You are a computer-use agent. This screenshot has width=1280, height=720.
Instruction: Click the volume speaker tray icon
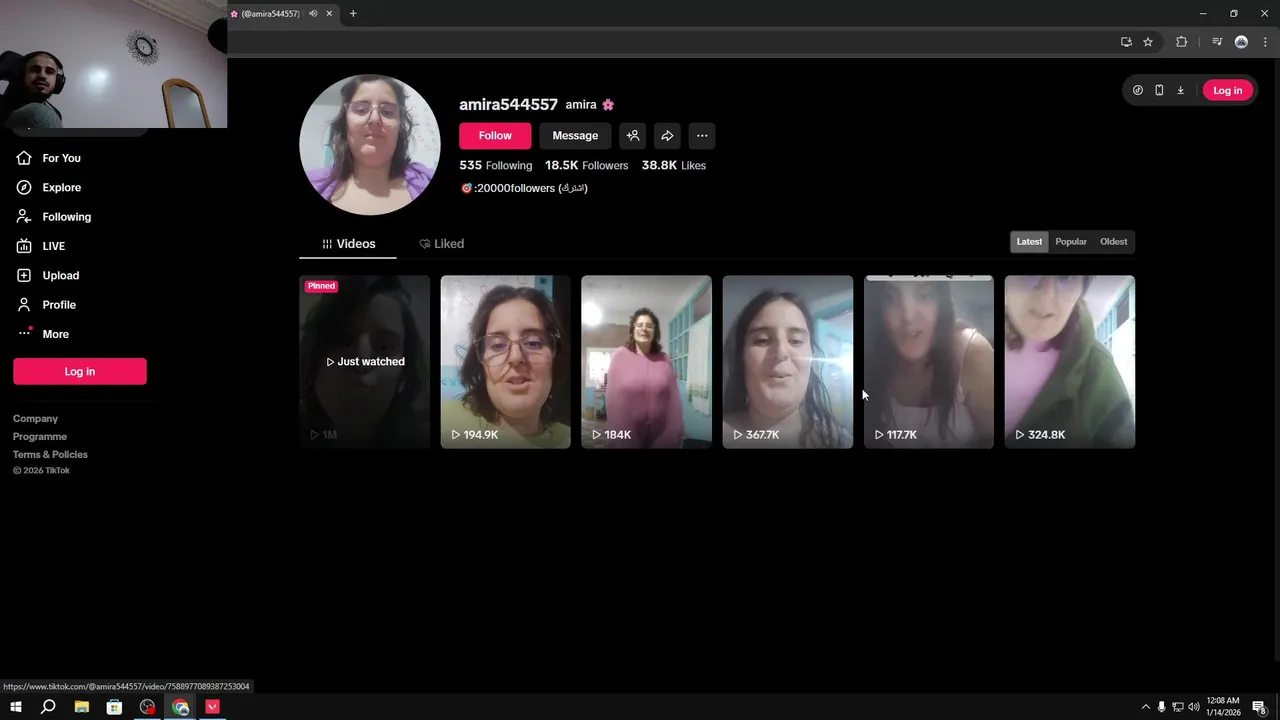tap(1193, 707)
